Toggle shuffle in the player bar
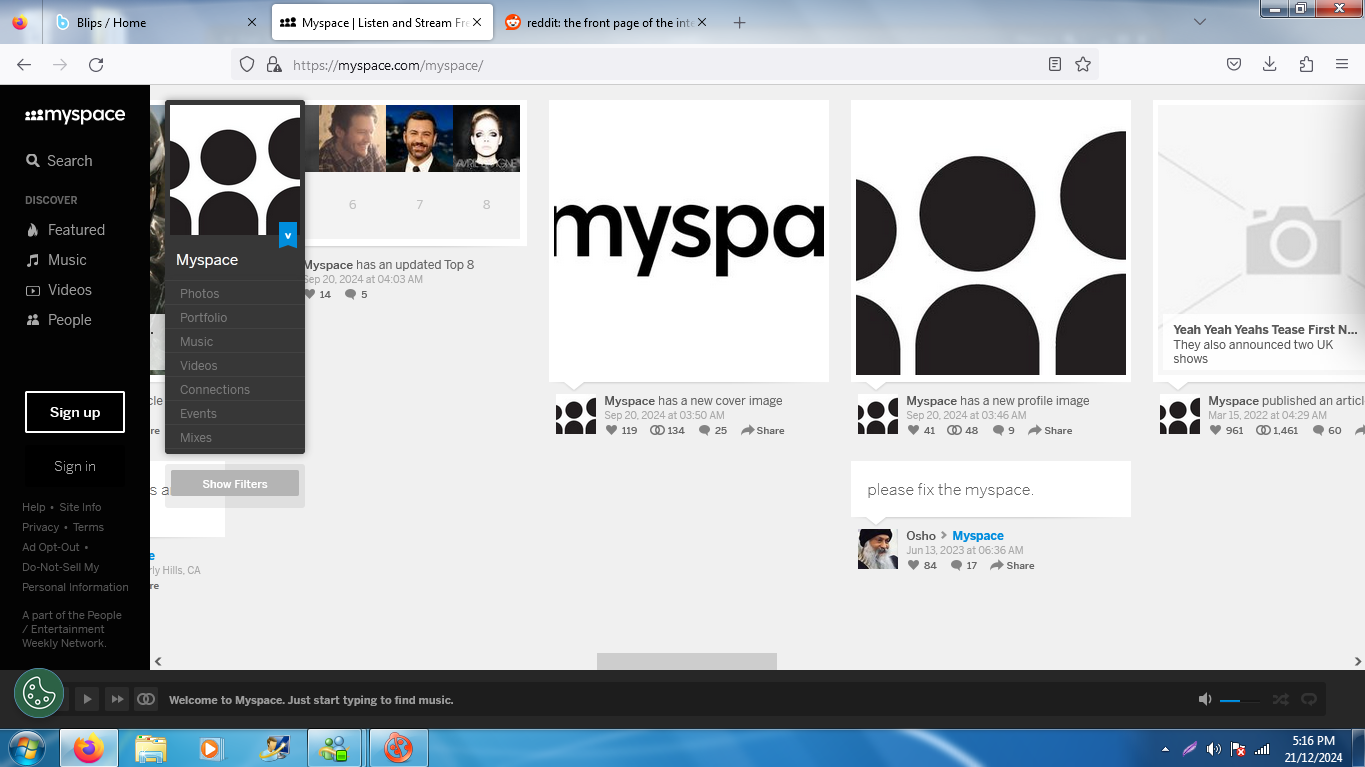1365x767 pixels. coord(1280,700)
